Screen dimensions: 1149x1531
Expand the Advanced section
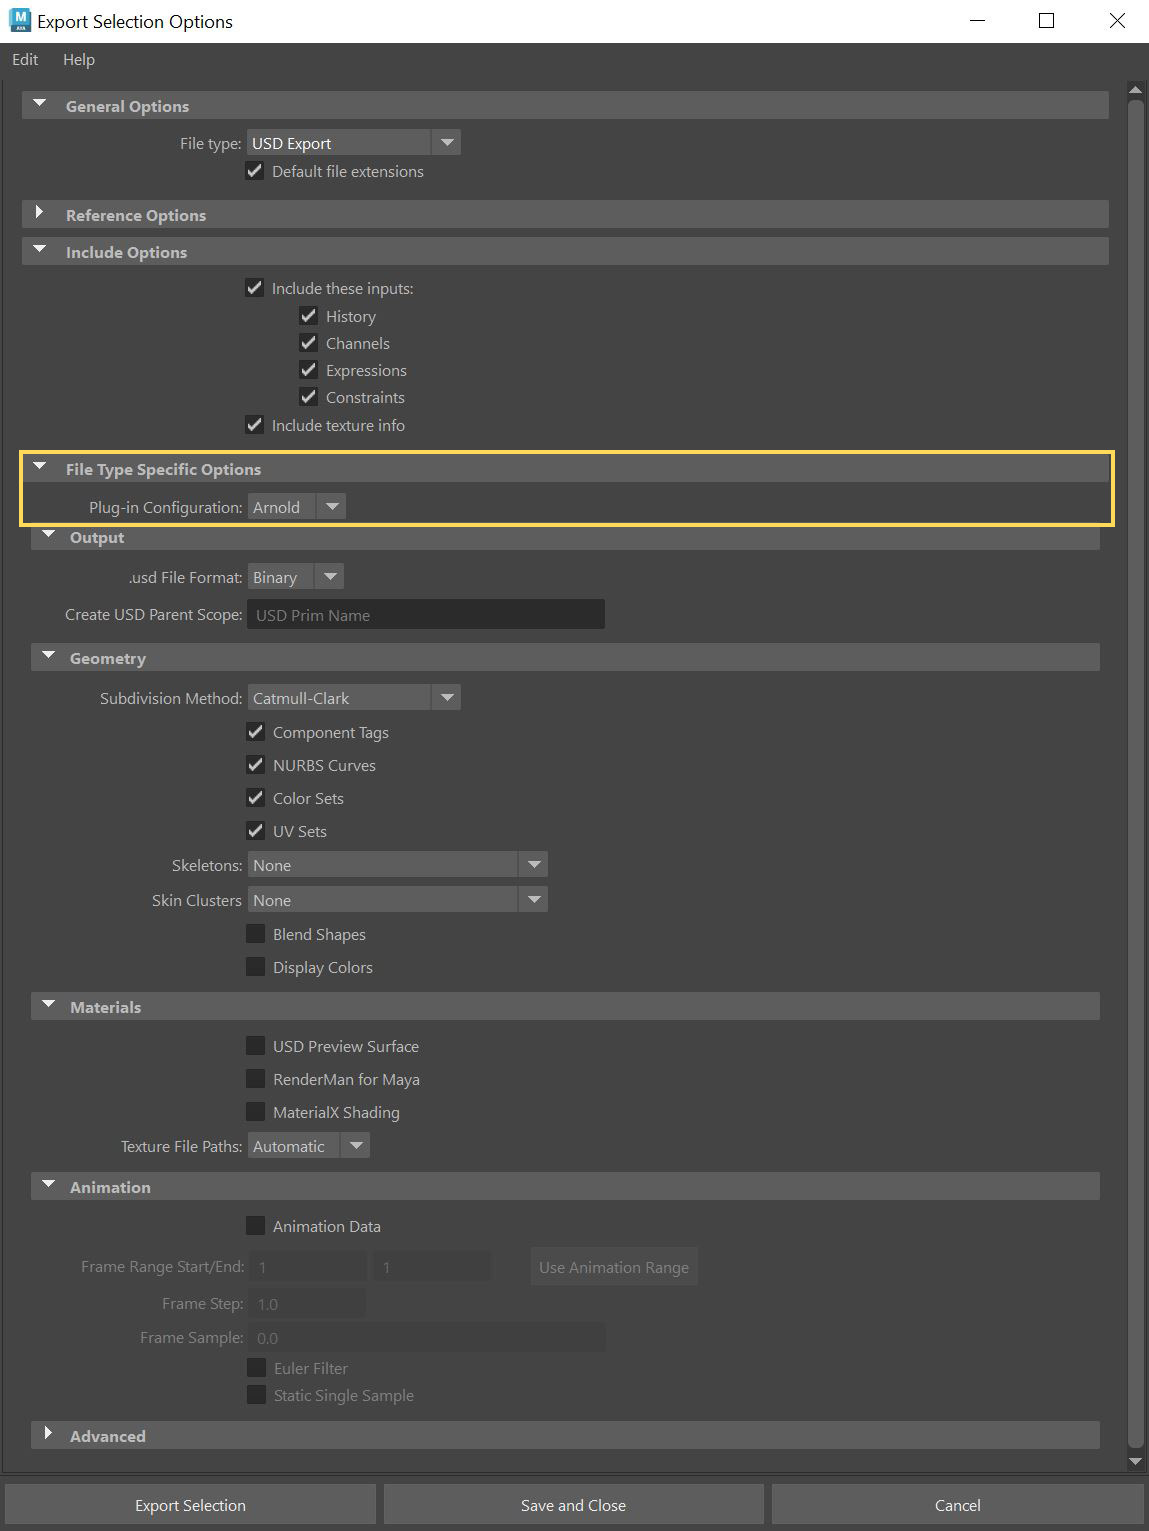[x=48, y=1434]
